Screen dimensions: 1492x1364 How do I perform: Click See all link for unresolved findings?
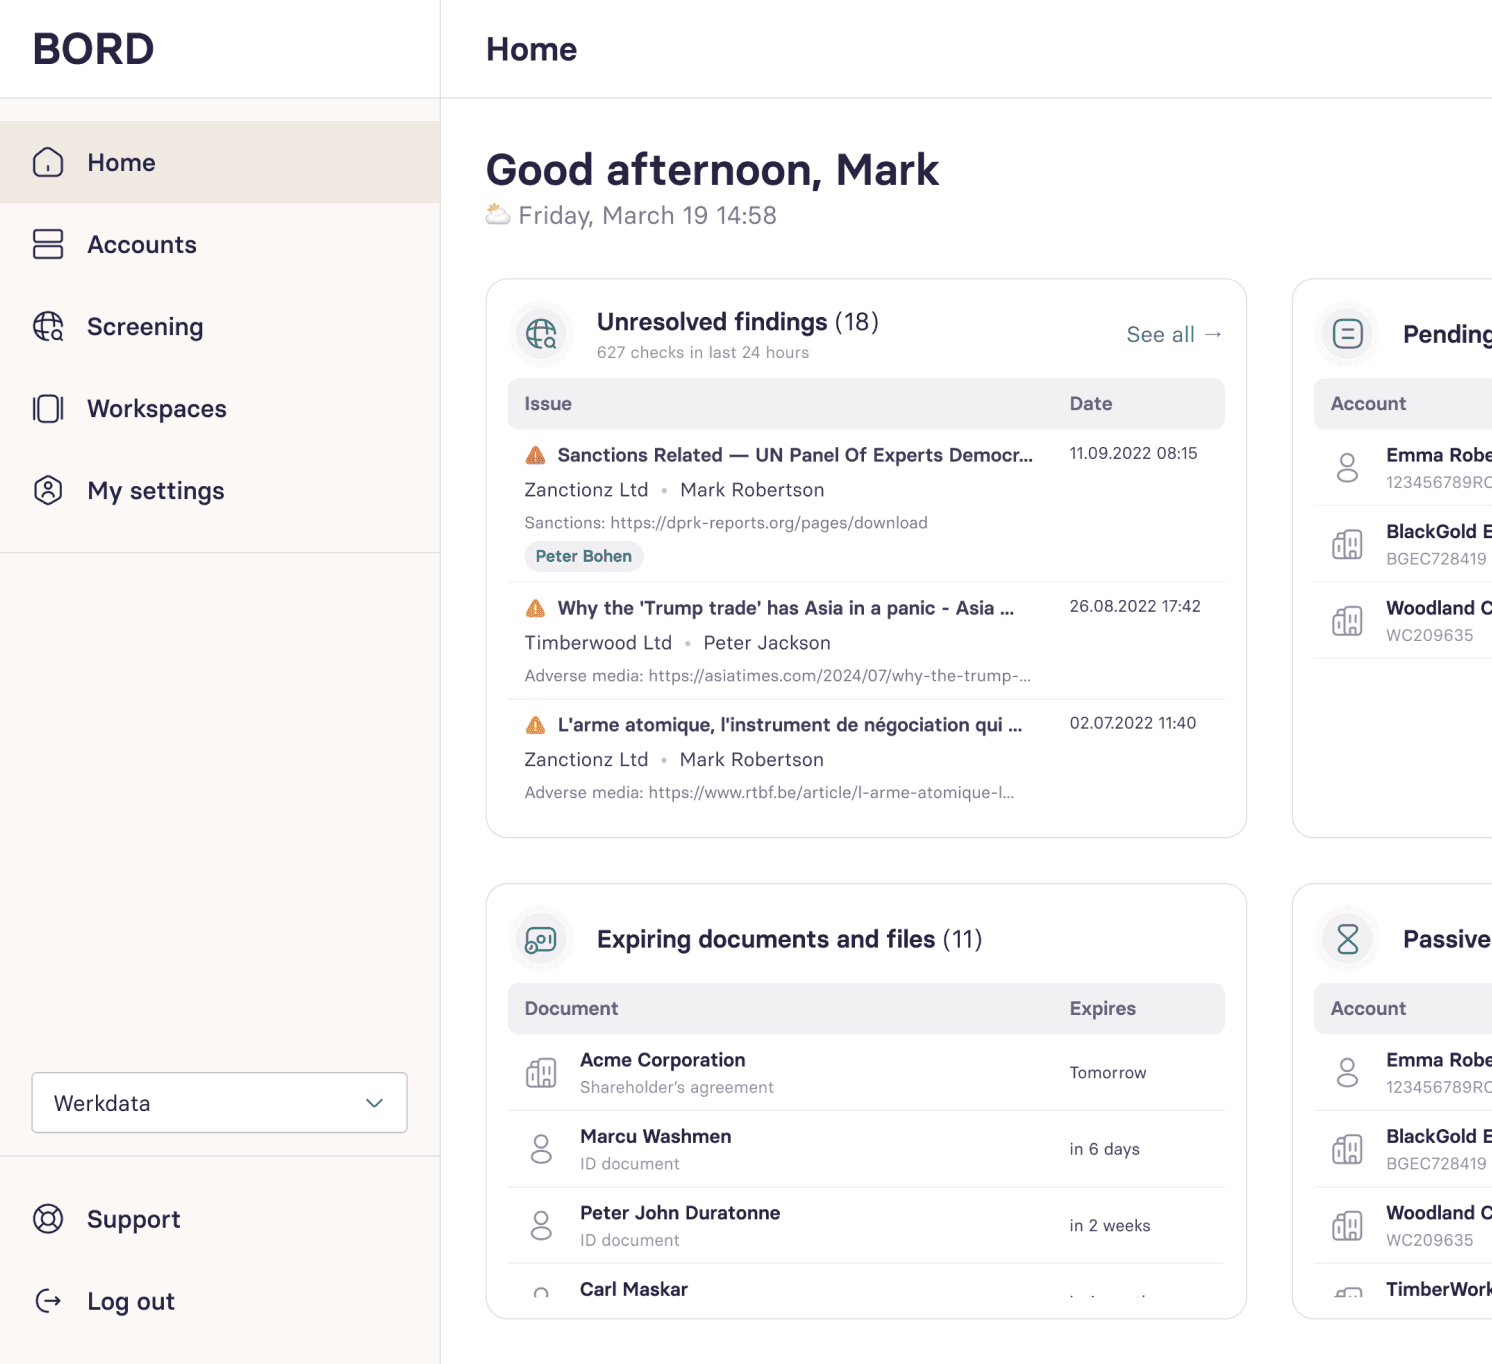pos(1174,334)
